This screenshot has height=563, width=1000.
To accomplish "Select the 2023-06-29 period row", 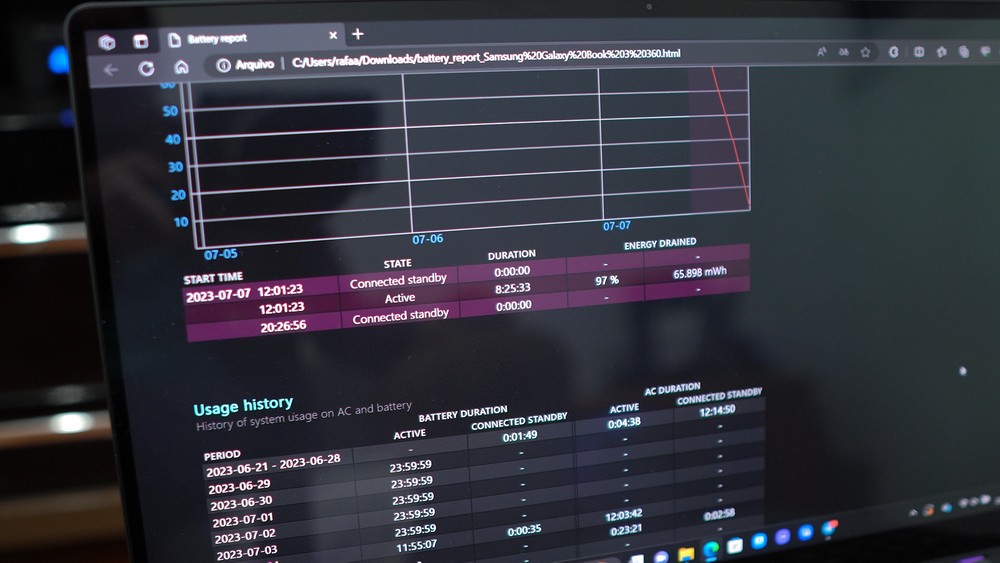I will click(x=239, y=486).
